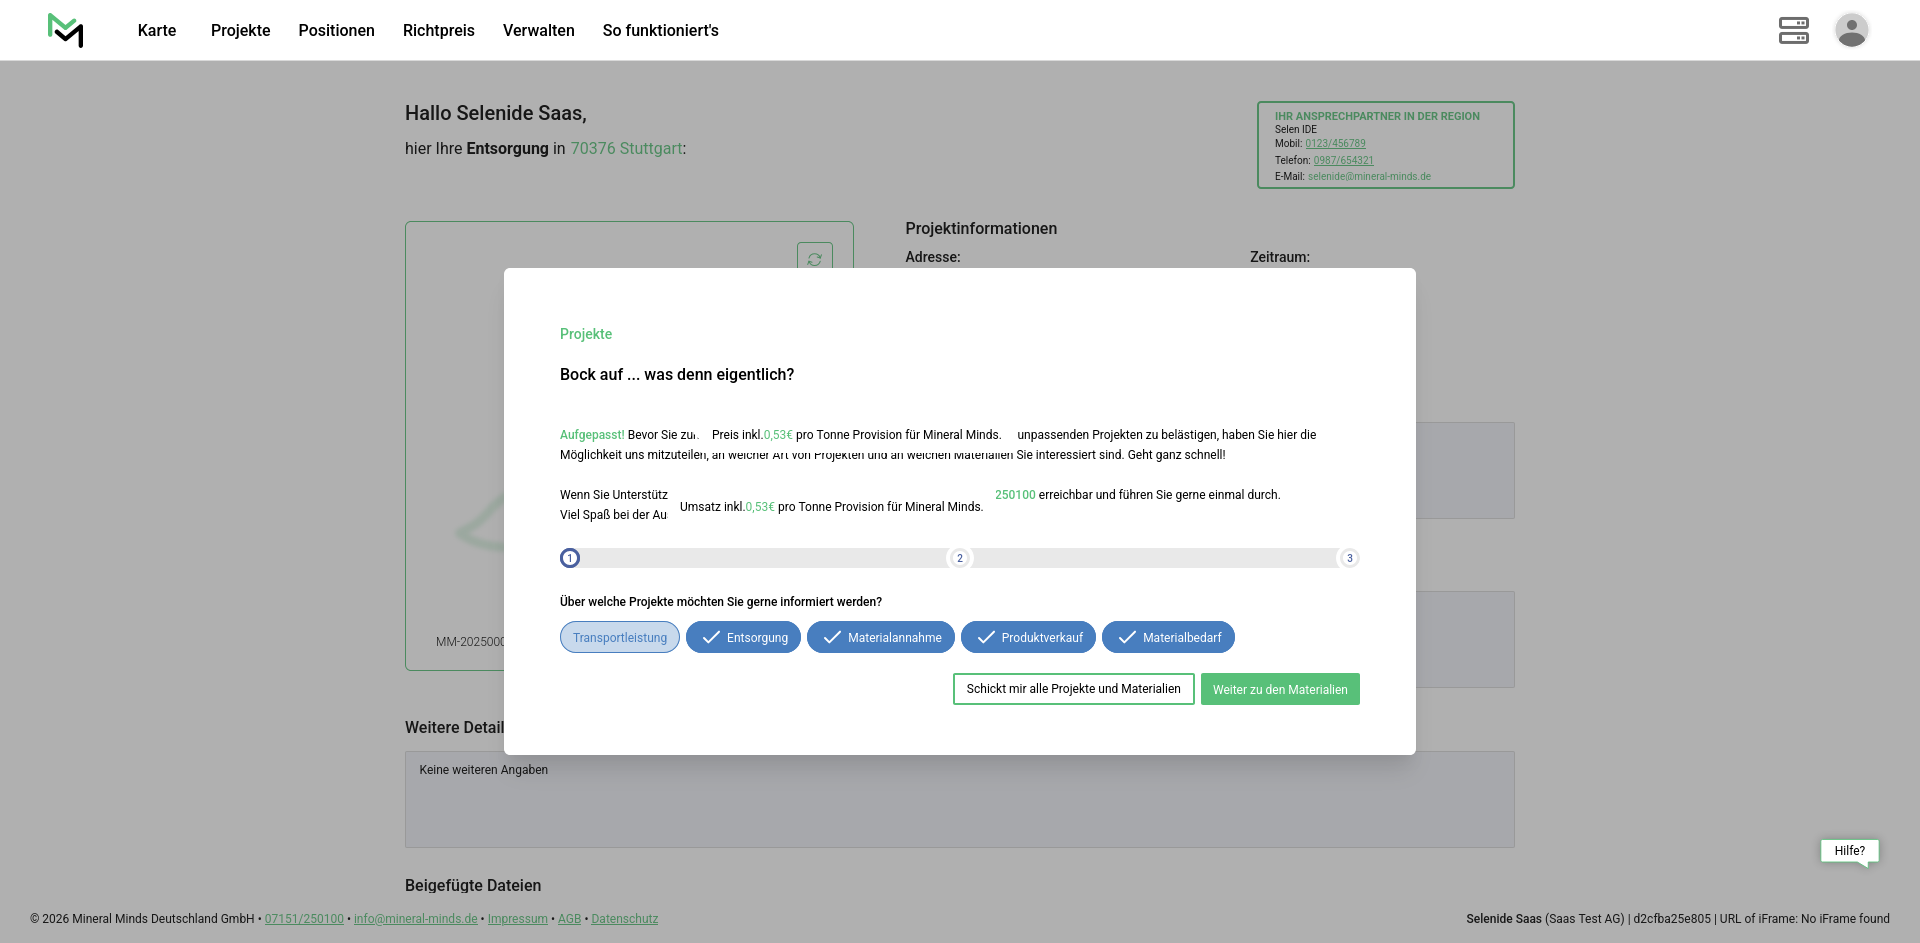The width and height of the screenshot is (1920, 943).
Task: Open the server list icon in header
Action: point(1793,30)
